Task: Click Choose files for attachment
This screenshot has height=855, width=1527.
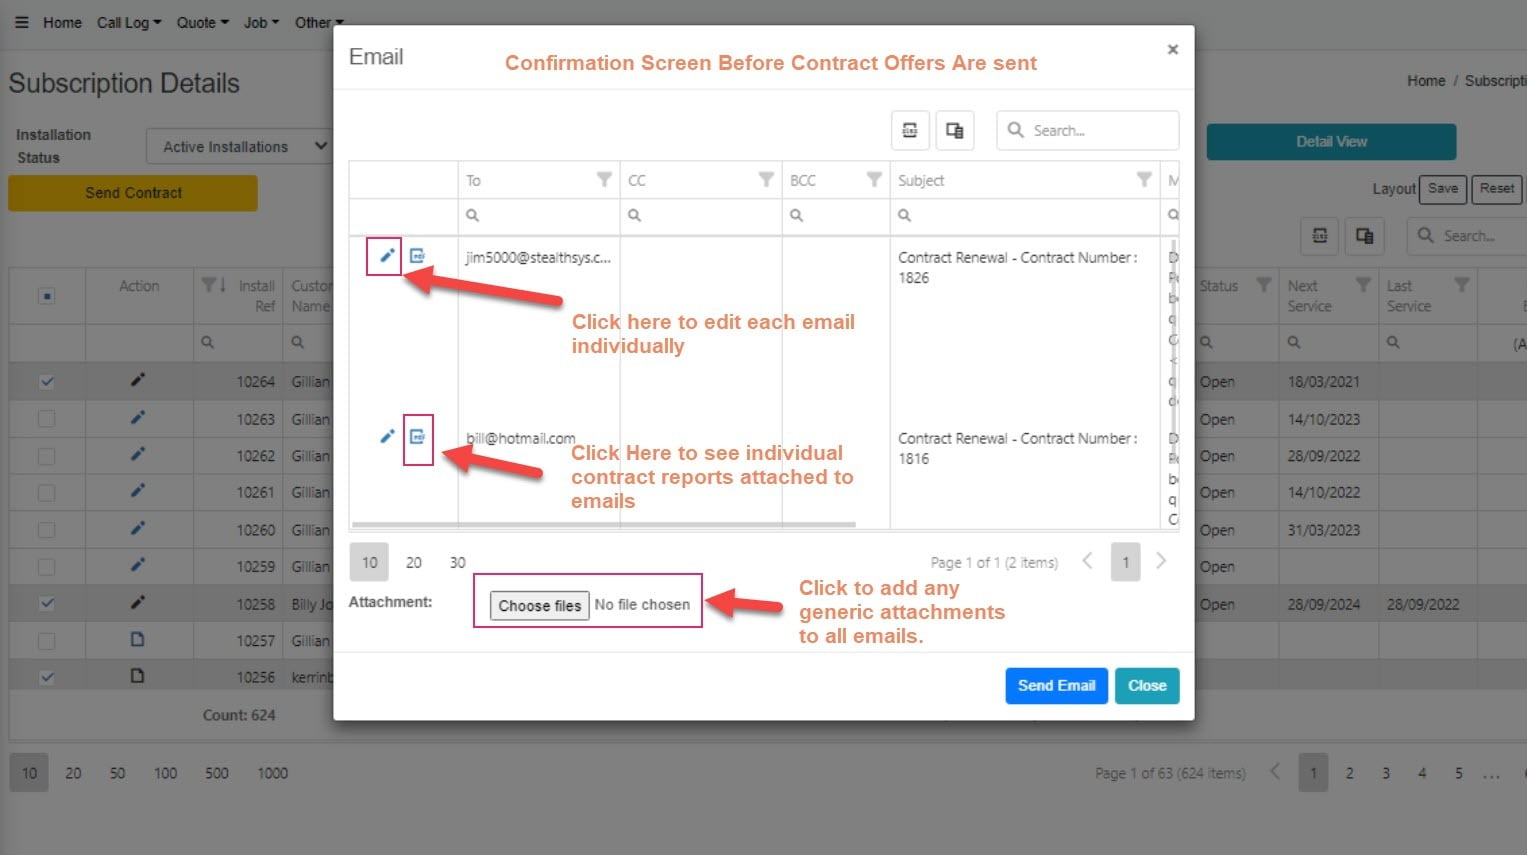Action: tap(539, 606)
